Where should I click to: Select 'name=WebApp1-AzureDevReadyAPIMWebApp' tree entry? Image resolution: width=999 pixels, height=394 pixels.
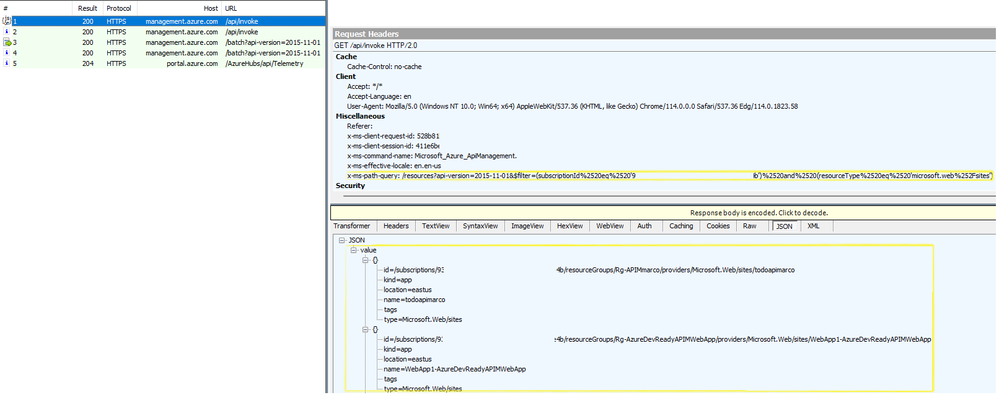(455, 369)
